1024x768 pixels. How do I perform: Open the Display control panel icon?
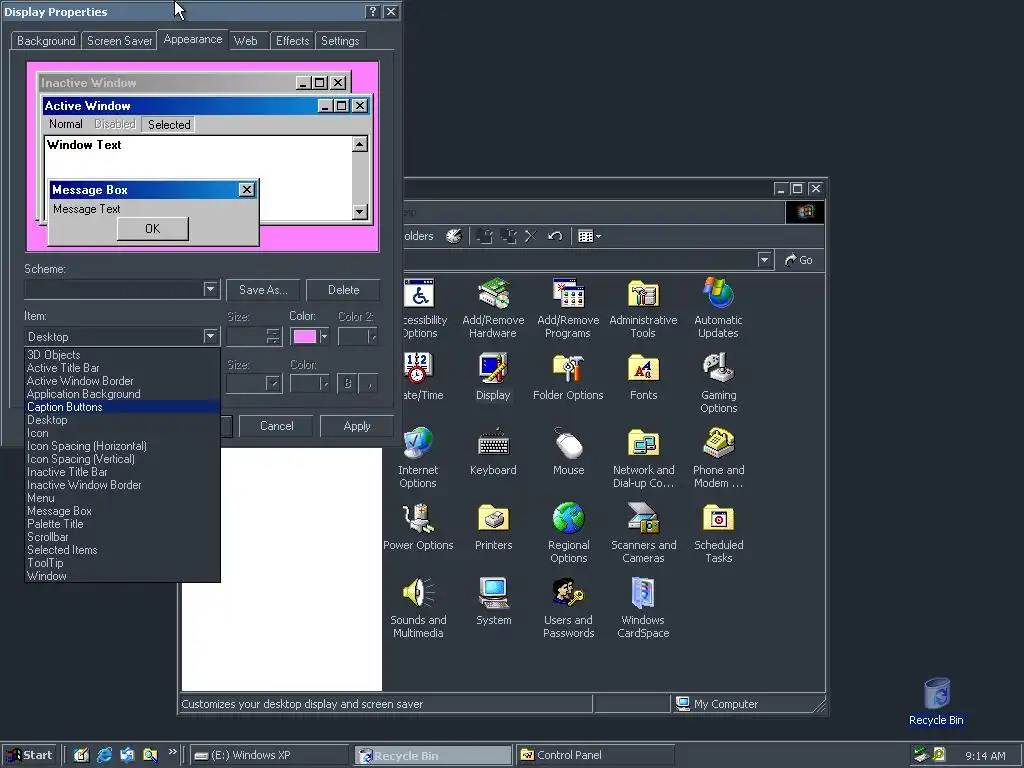[x=493, y=377]
